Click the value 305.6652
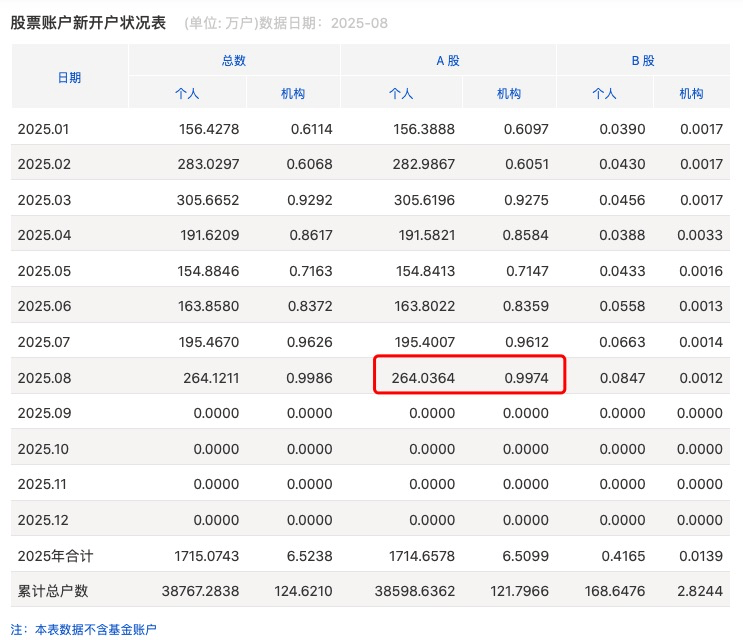Viewport: 743px width, 642px height. (208, 200)
